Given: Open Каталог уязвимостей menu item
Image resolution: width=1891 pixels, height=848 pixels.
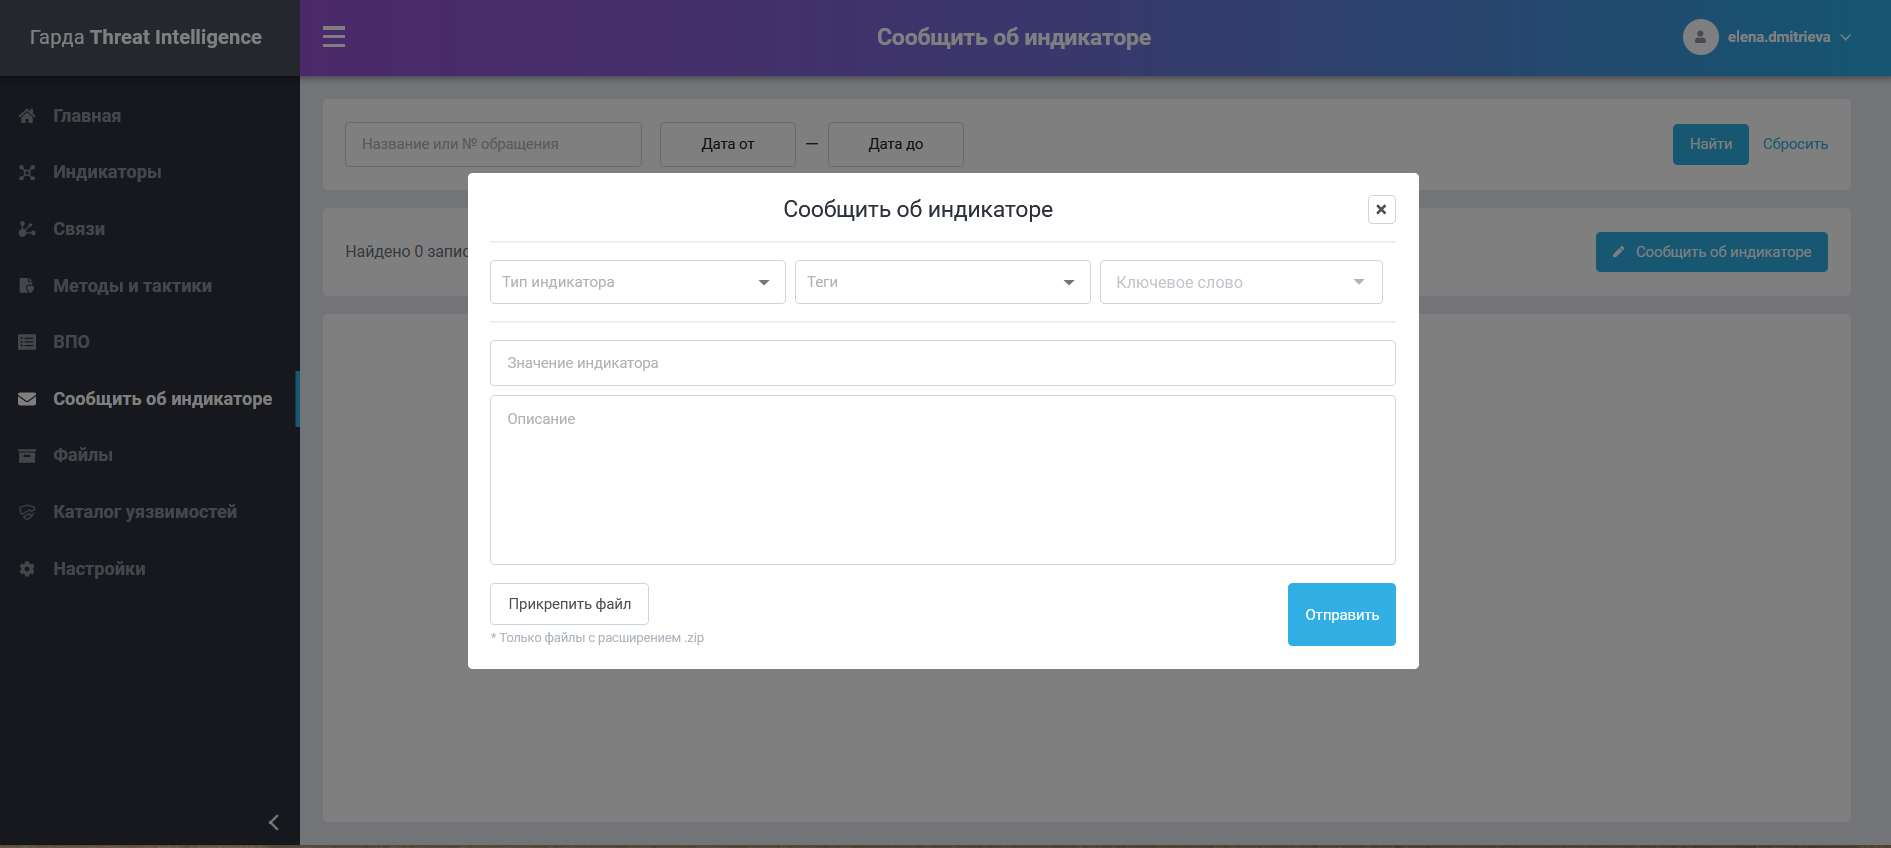Looking at the screenshot, I should tap(144, 512).
